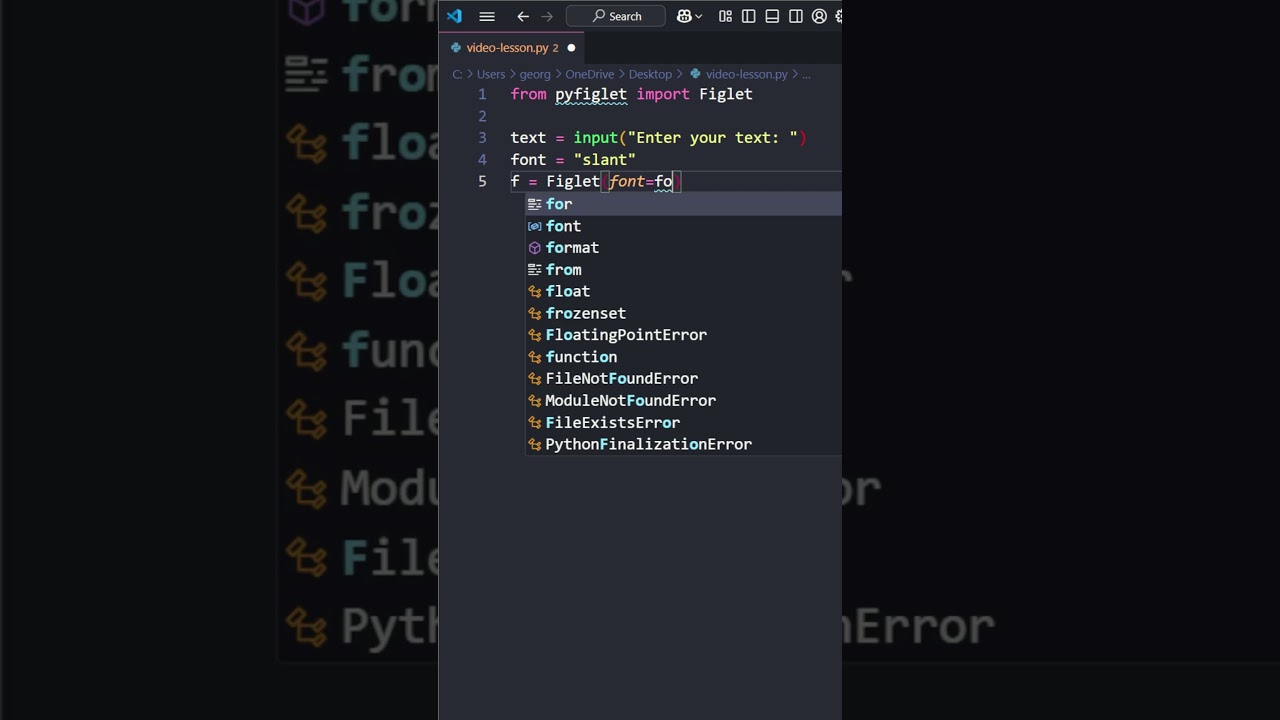Toggle the secondary side bar
The height and width of the screenshot is (720, 1280).
[x=796, y=16]
